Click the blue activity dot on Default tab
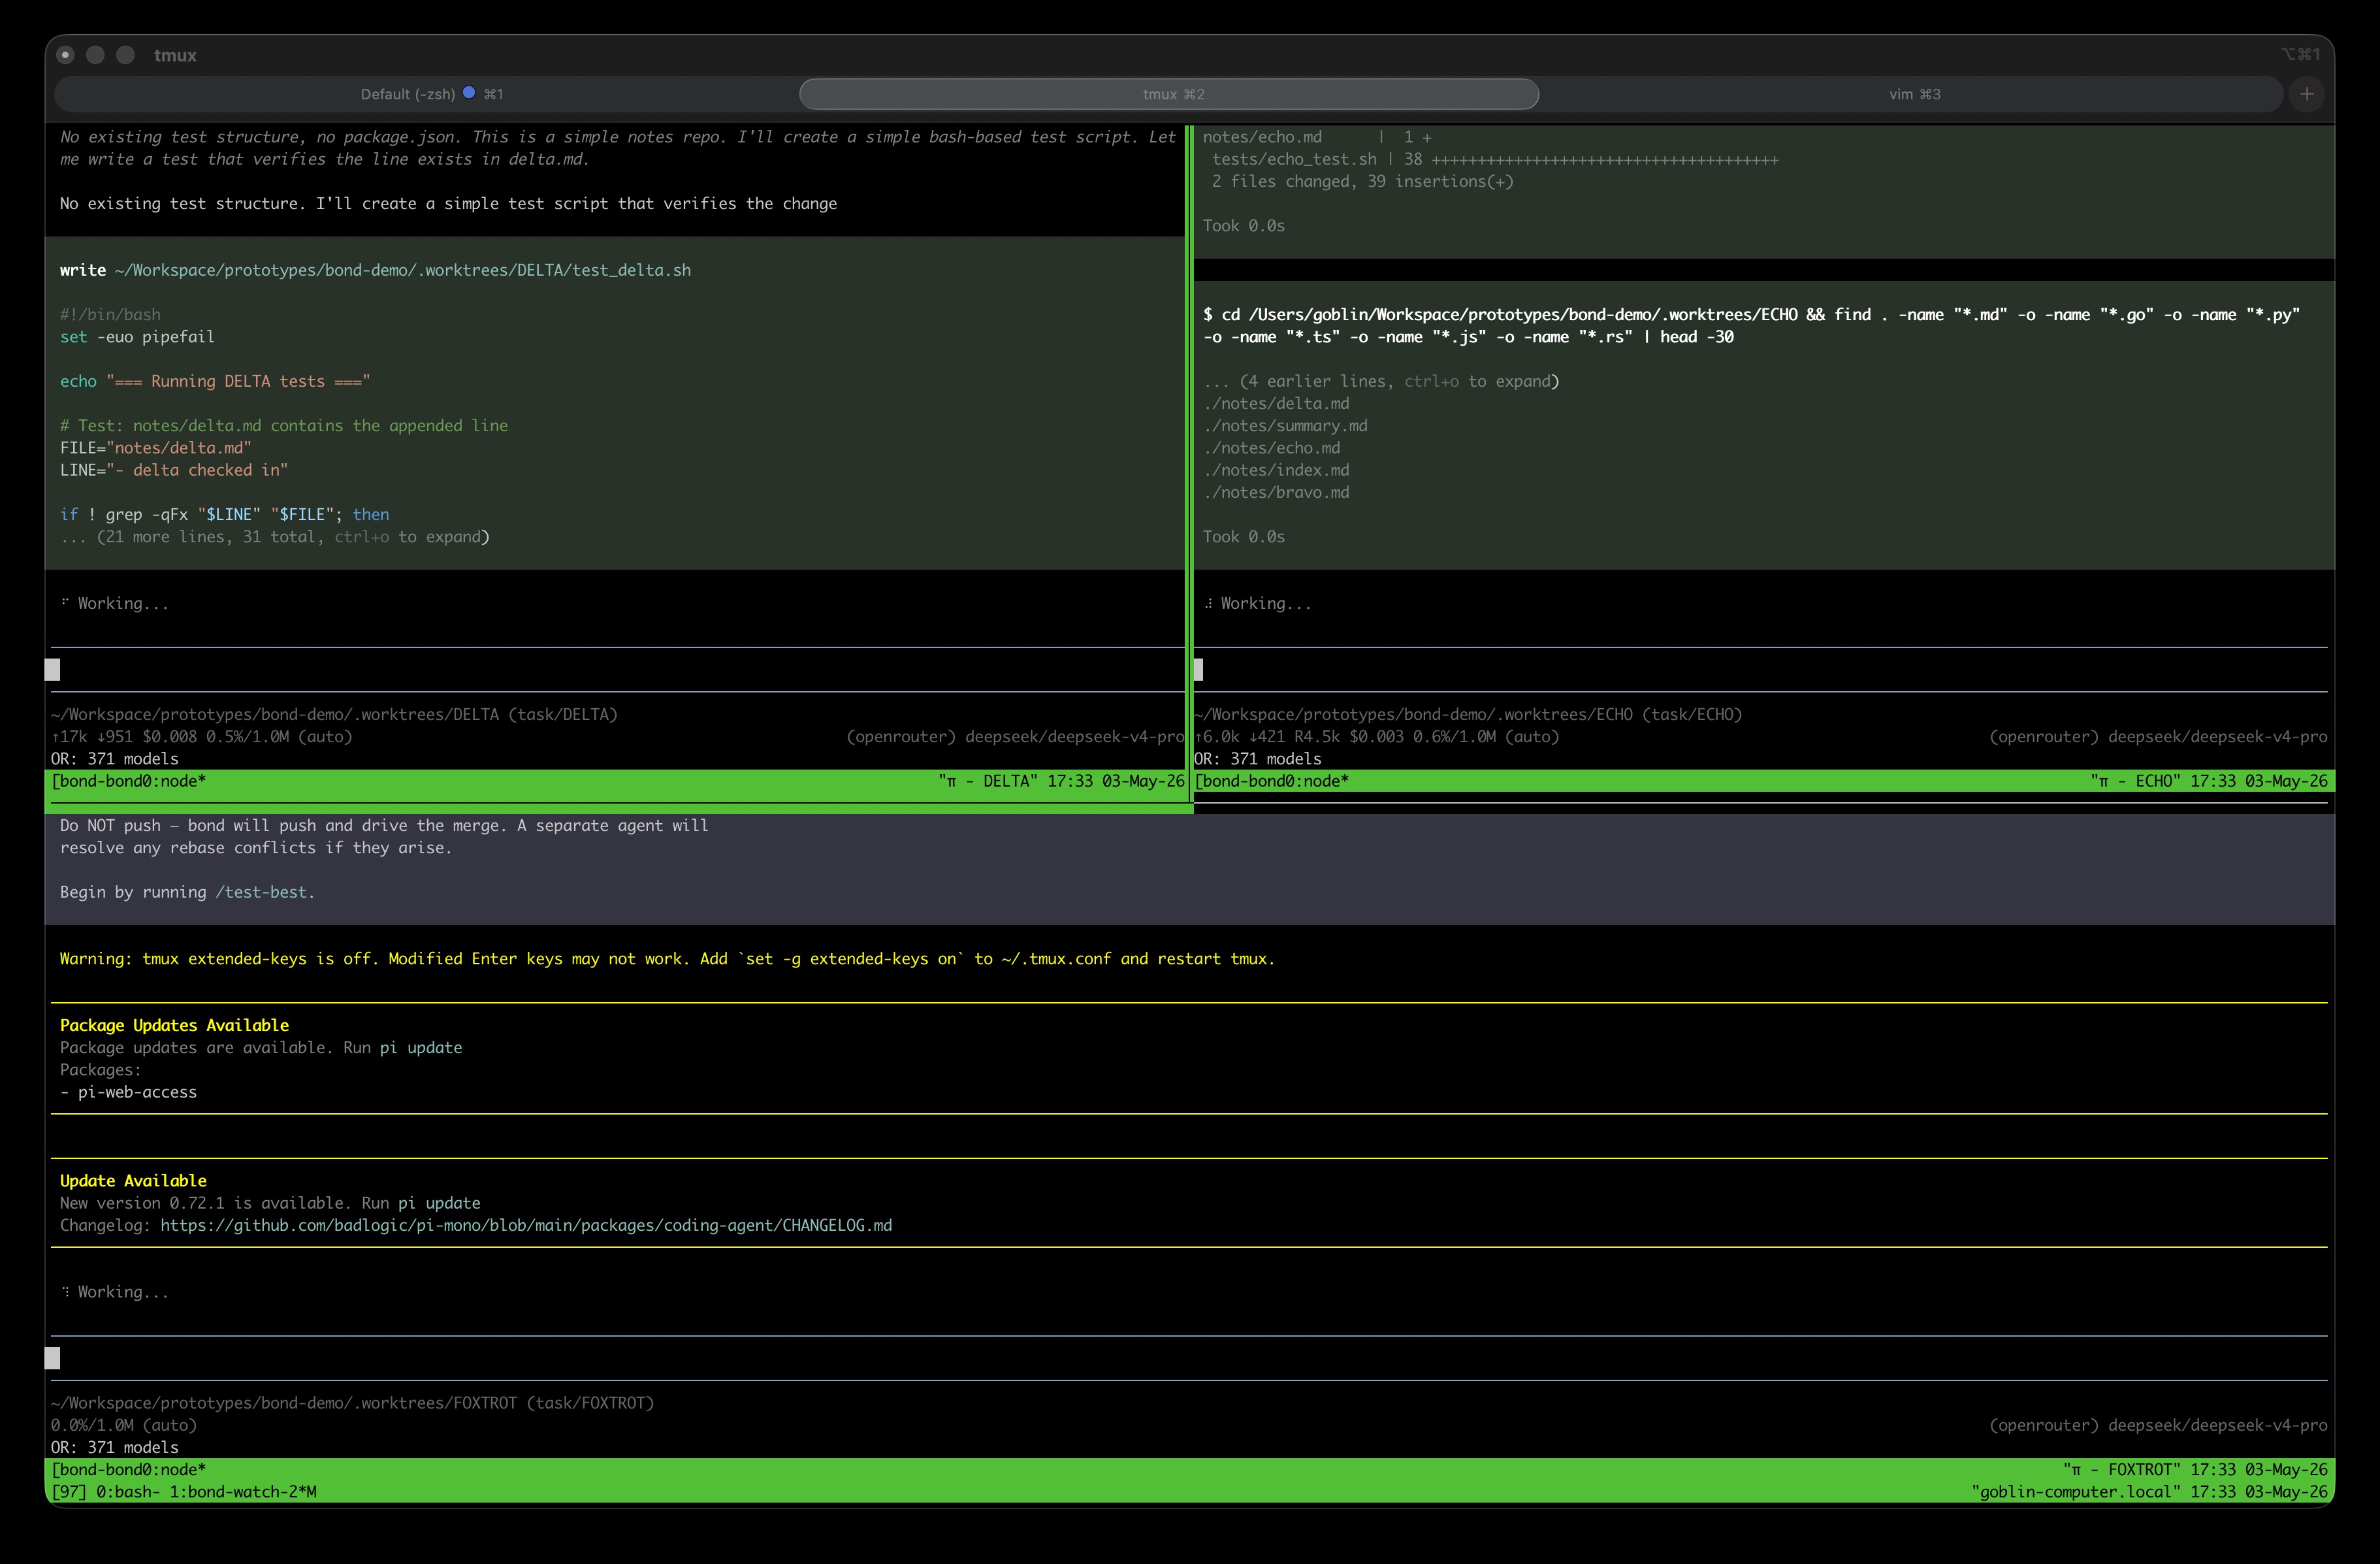Screen dimensions: 2380x1564 point(468,93)
